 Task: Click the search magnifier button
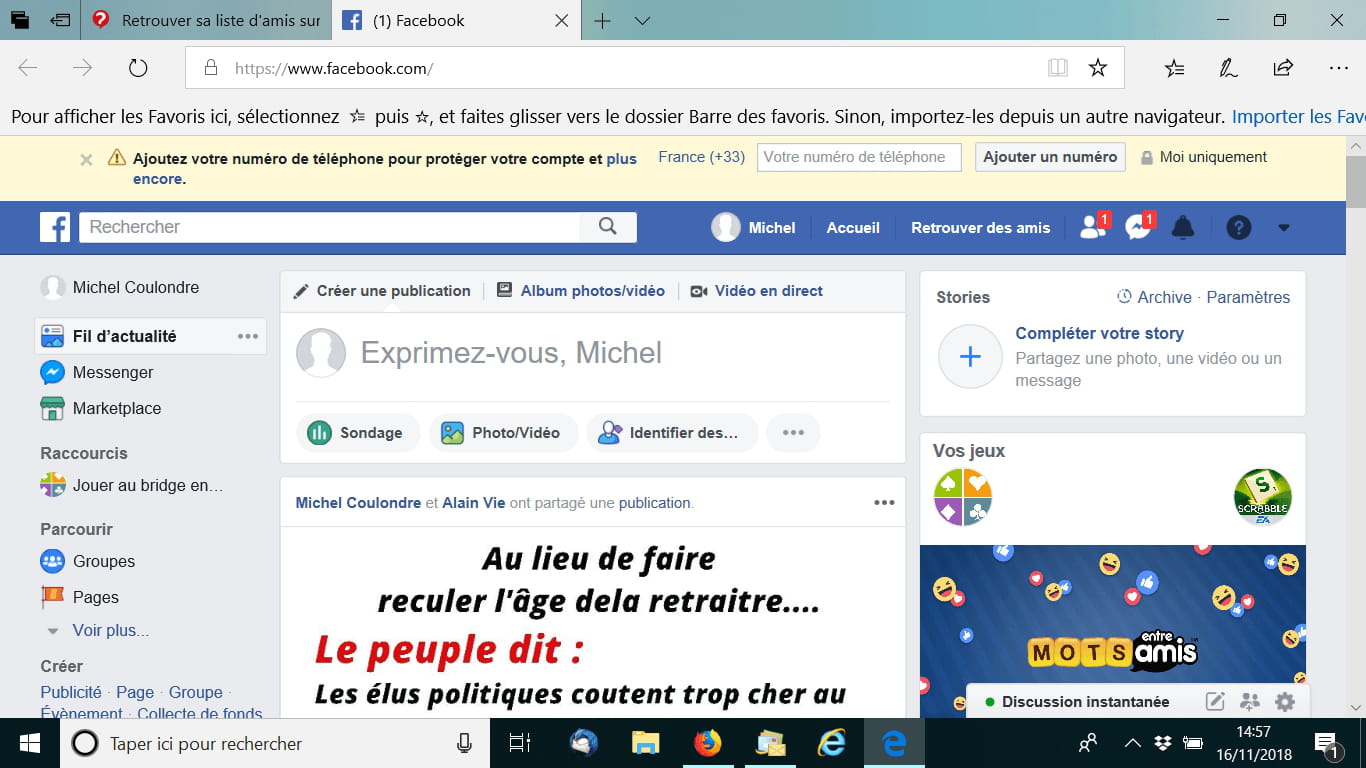pos(608,227)
